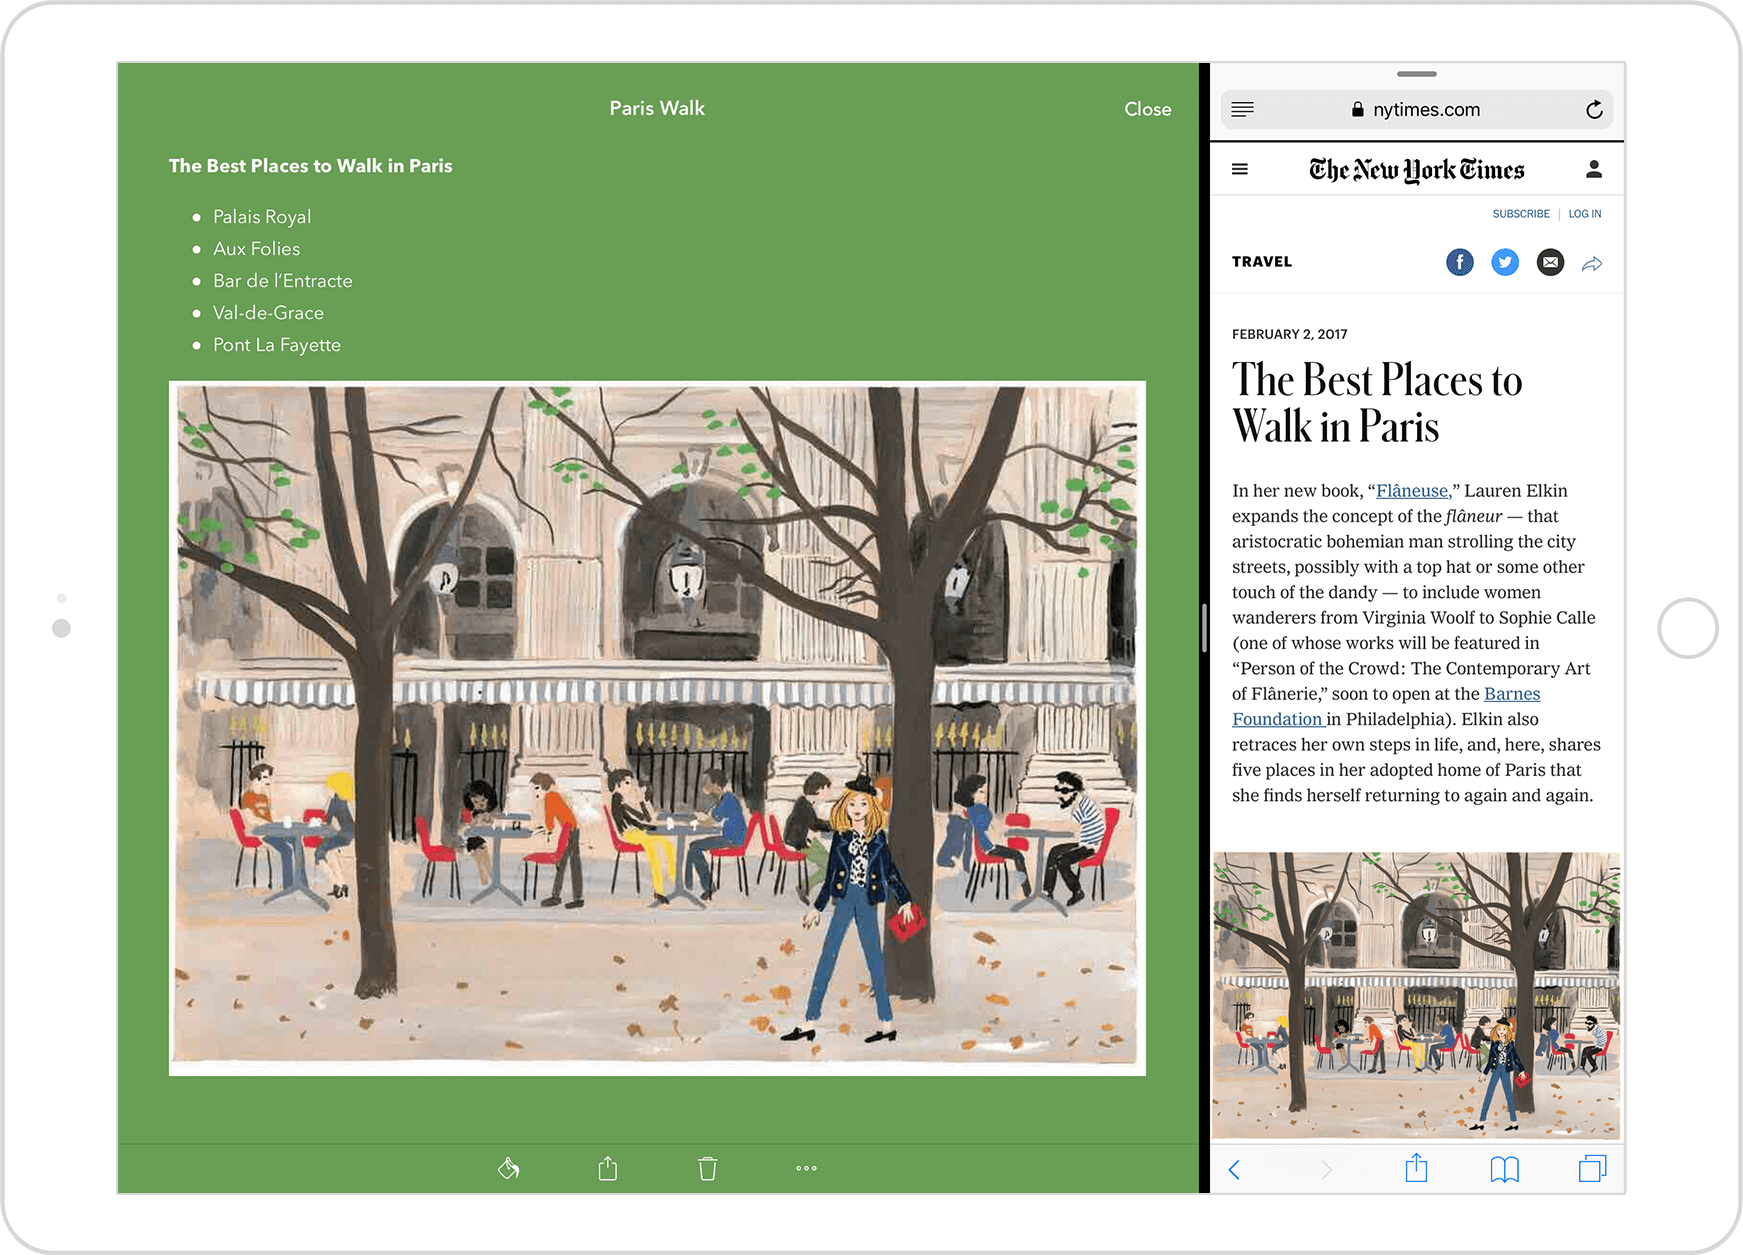Tap the share icon in the green toolbar
The height and width of the screenshot is (1255, 1743).
608,1168
